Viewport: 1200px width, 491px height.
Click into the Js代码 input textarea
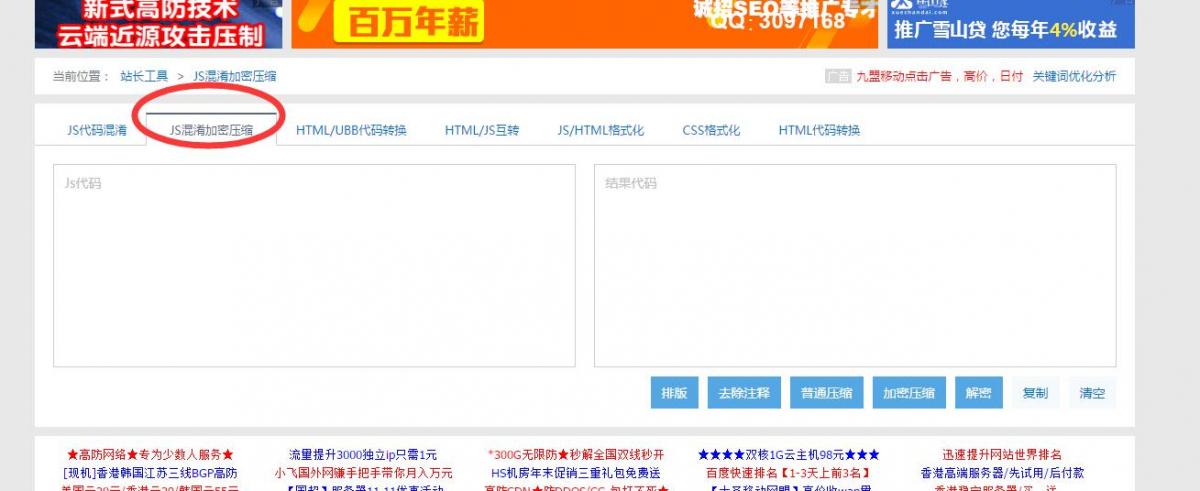(x=314, y=266)
